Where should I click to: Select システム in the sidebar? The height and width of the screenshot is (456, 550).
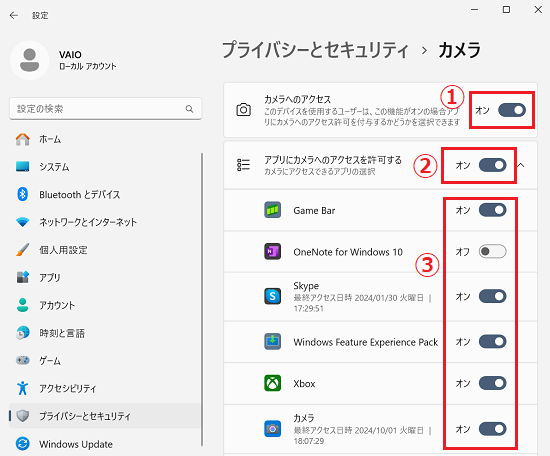(x=105, y=167)
